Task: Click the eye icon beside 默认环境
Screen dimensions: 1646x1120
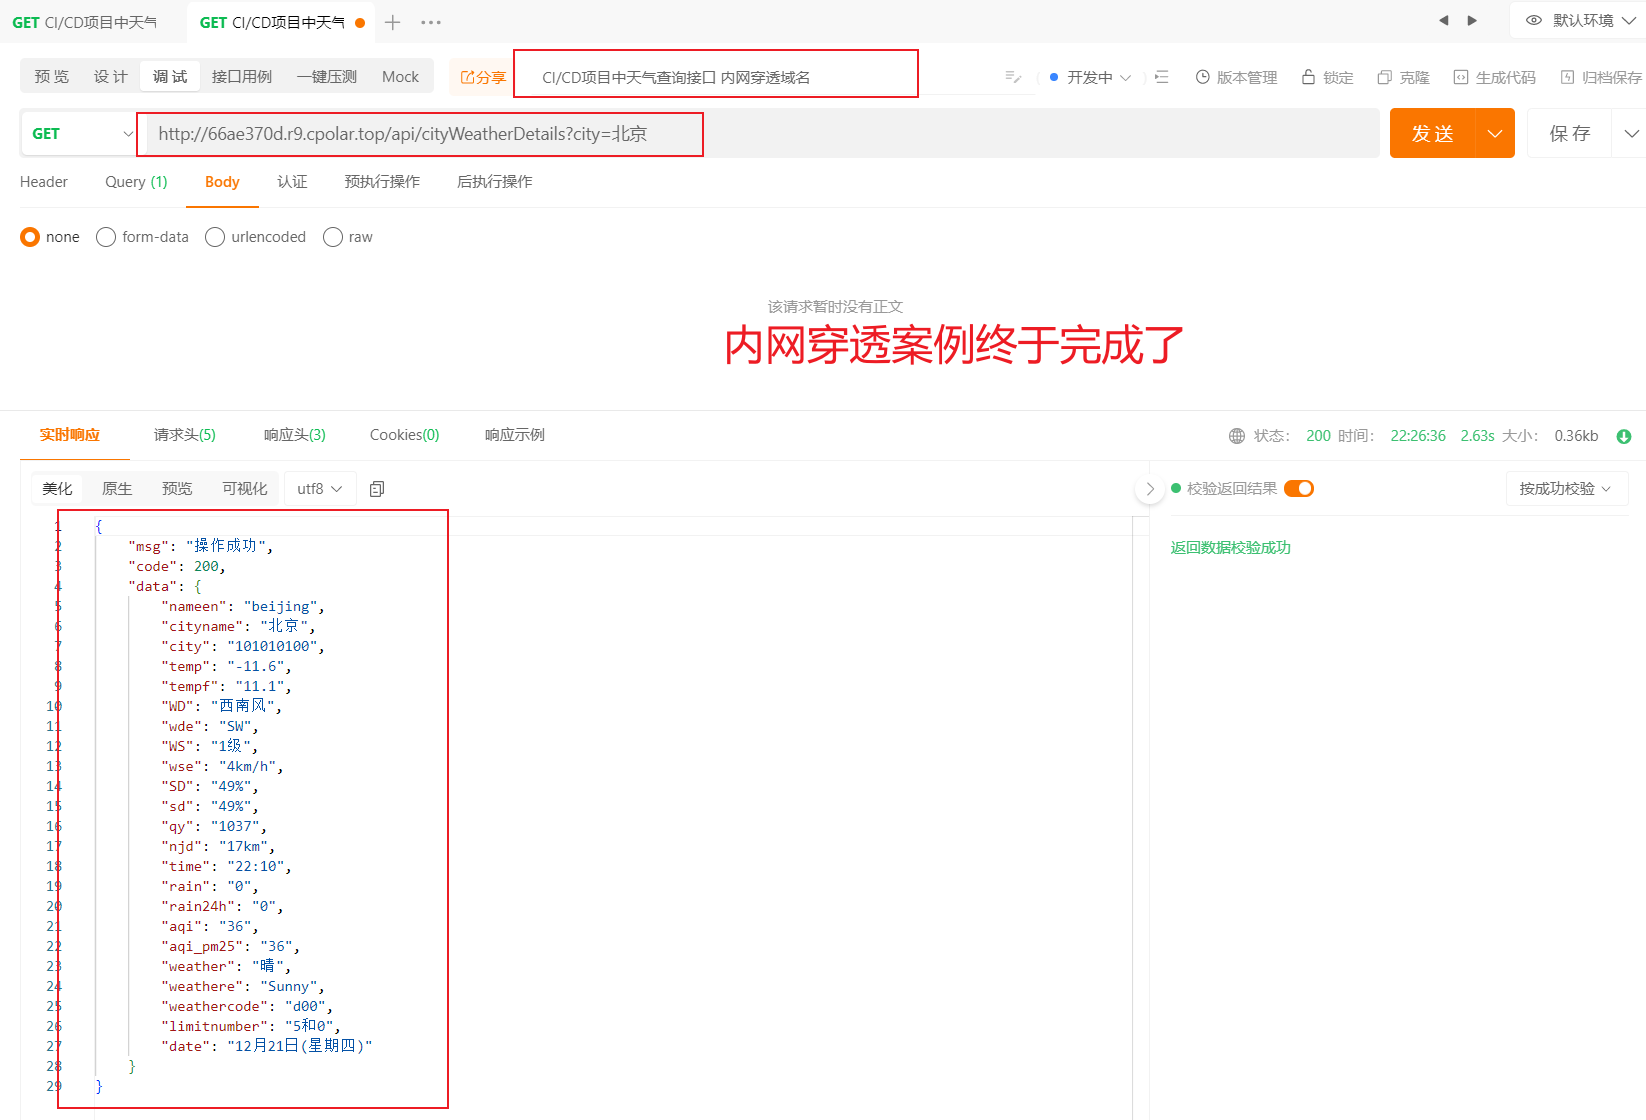Action: tap(1533, 20)
